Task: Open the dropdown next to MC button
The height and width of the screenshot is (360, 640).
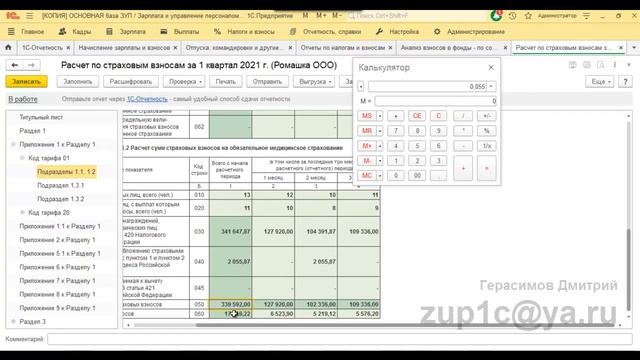Action: (x=380, y=176)
